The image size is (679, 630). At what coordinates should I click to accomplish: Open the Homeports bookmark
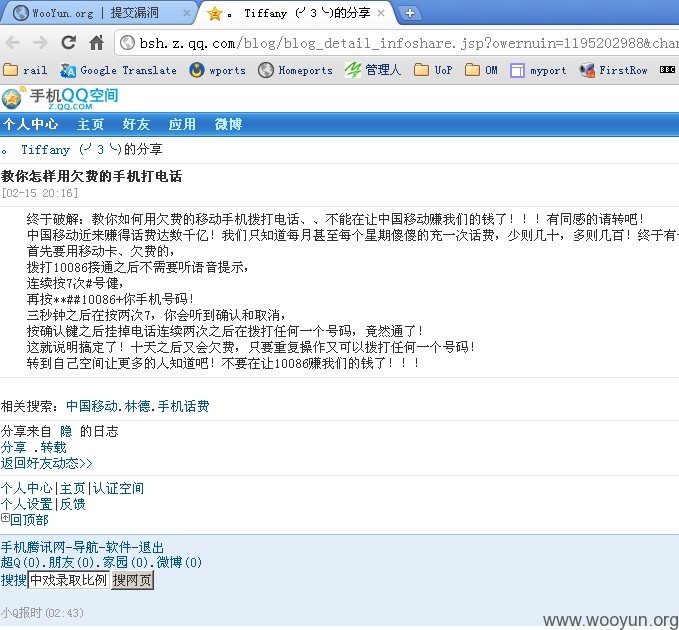(x=295, y=70)
